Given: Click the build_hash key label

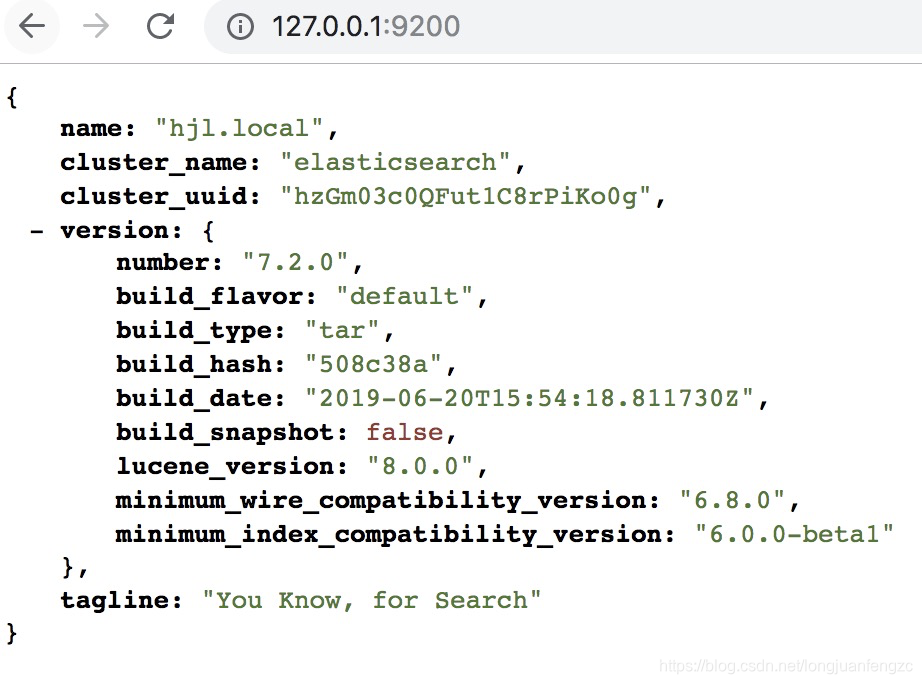Looking at the screenshot, I should click(x=201, y=365).
